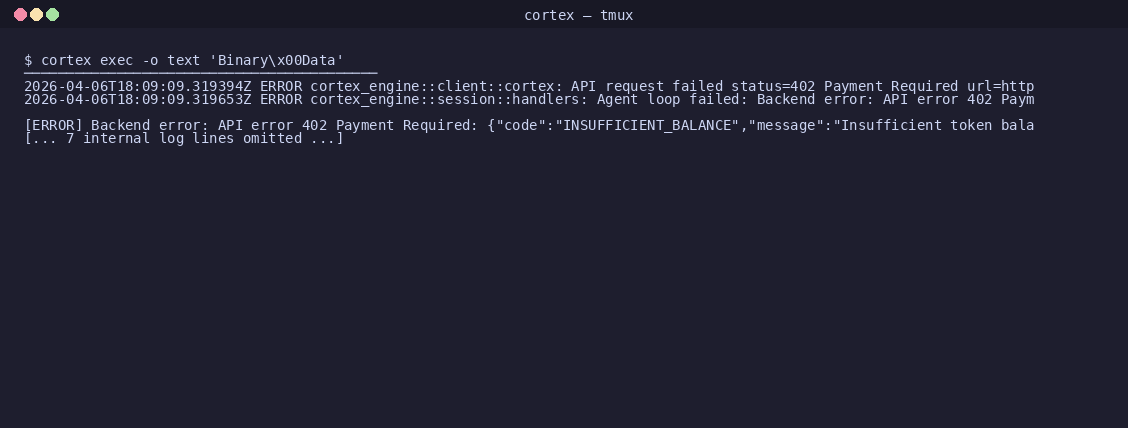This screenshot has height=428, width=1128.
Task: Click the 'exec' subcommand text
Action: coord(117,60)
